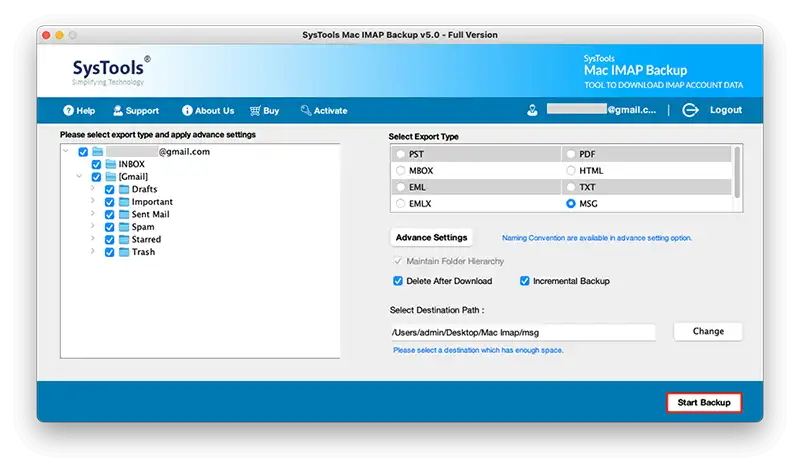Uncheck the Sent Mail checkbox
This screenshot has height=470, width=800.
tap(110, 214)
